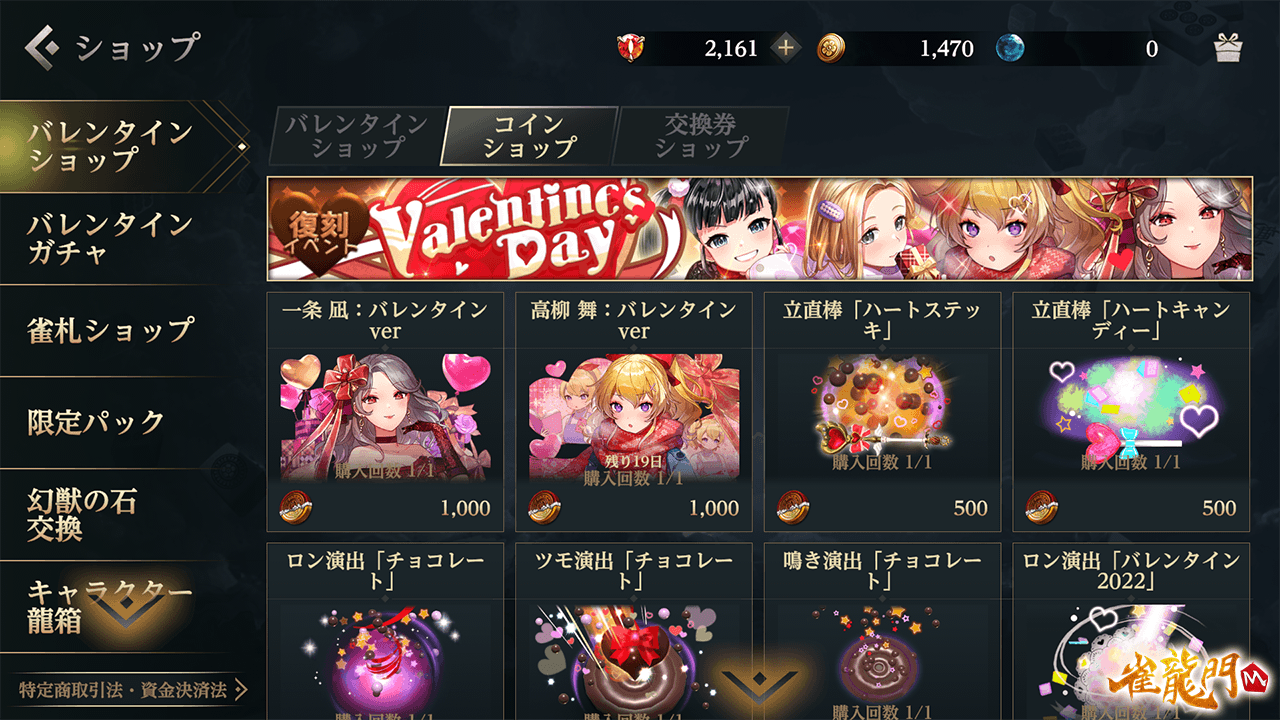Tap the gold coin currency icon
1280x720 pixels.
(833, 48)
